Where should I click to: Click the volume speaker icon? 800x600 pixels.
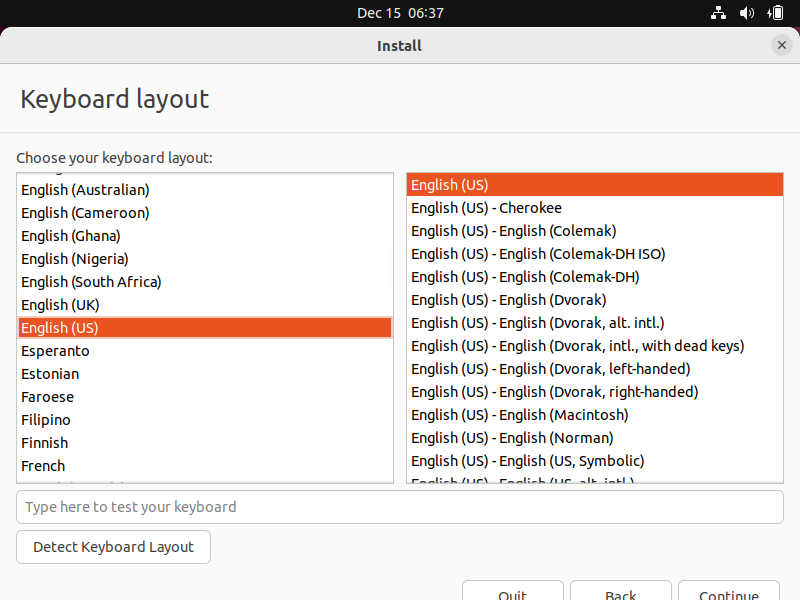pos(747,13)
